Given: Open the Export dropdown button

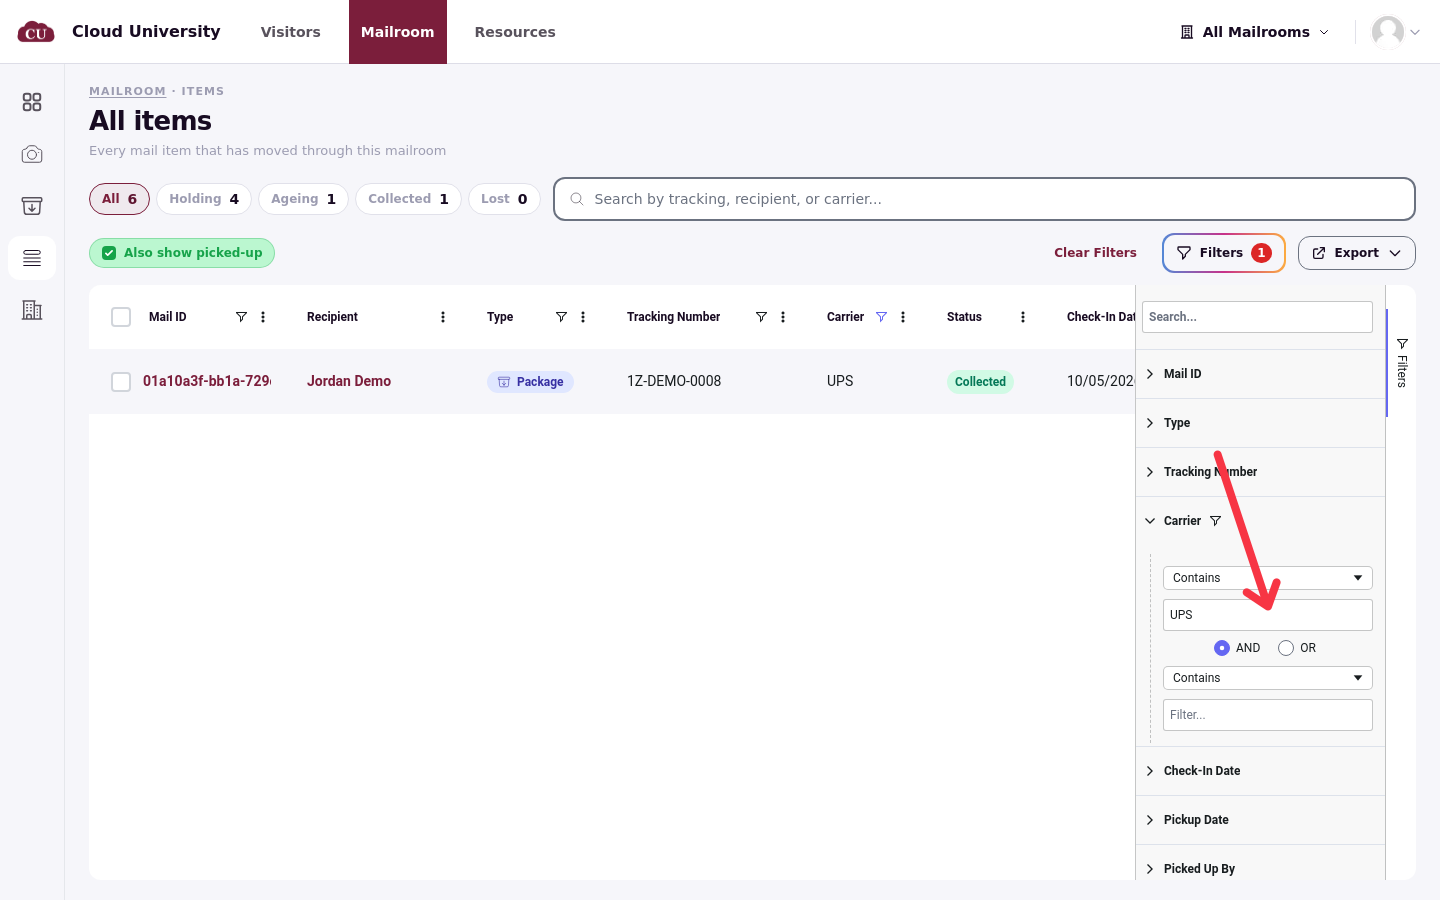Looking at the screenshot, I should pos(1357,253).
